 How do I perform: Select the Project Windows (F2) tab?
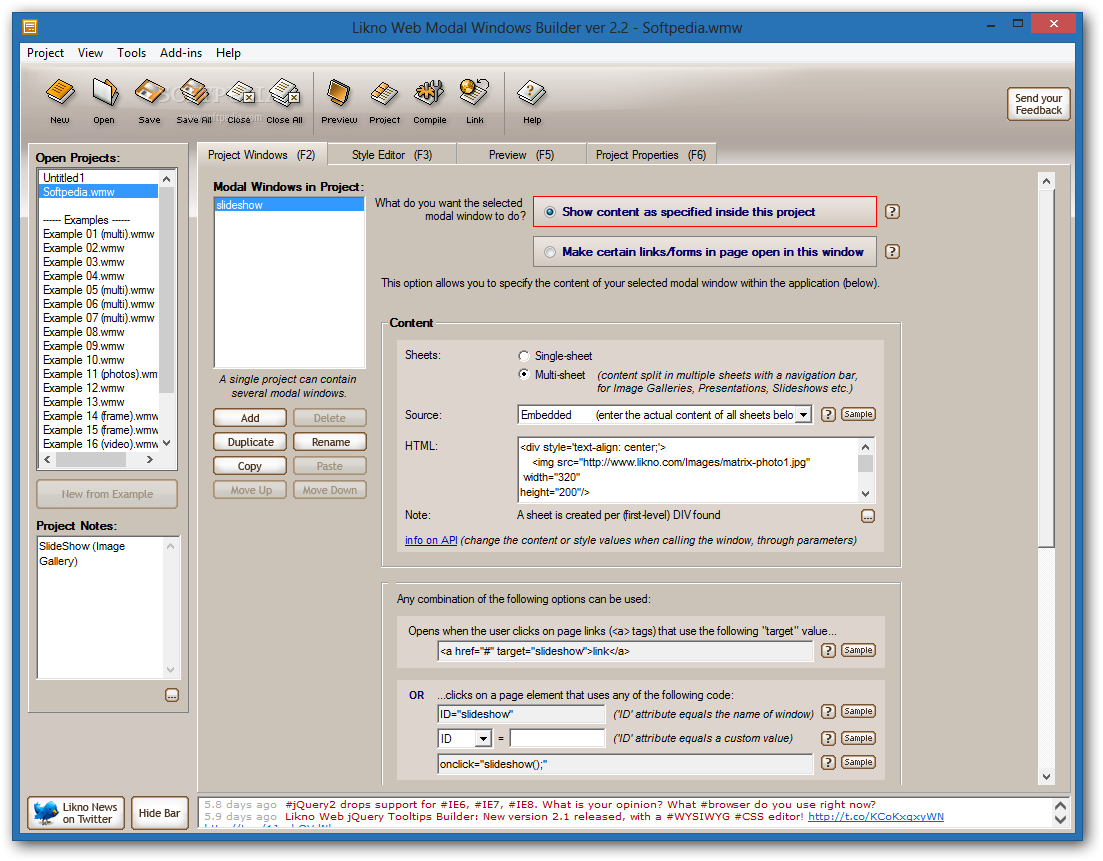(262, 155)
